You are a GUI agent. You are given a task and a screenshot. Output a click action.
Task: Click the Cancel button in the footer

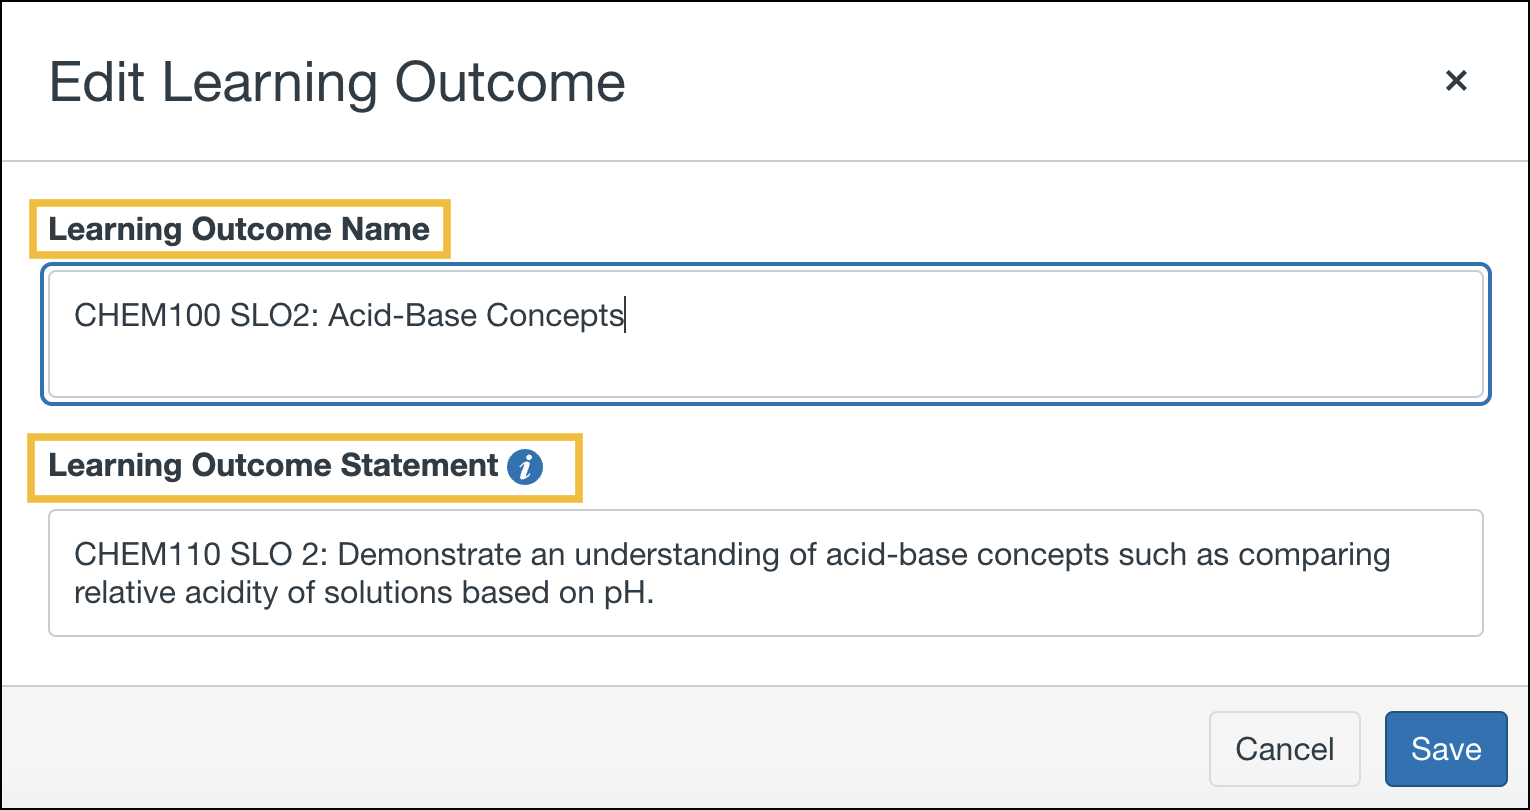pos(1284,748)
